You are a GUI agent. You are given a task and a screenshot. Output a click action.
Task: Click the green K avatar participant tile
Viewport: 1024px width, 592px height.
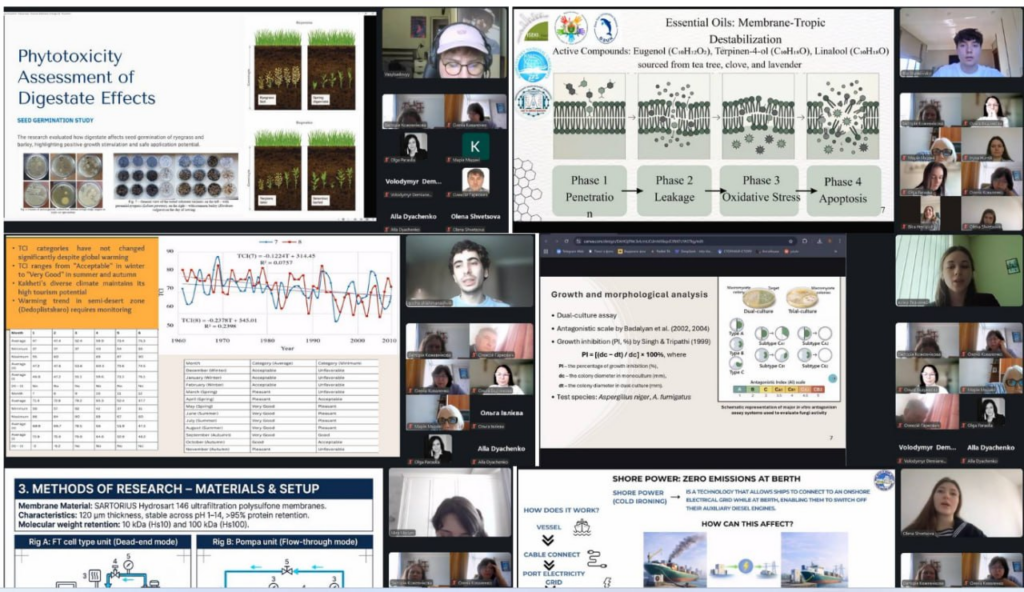pos(475,145)
